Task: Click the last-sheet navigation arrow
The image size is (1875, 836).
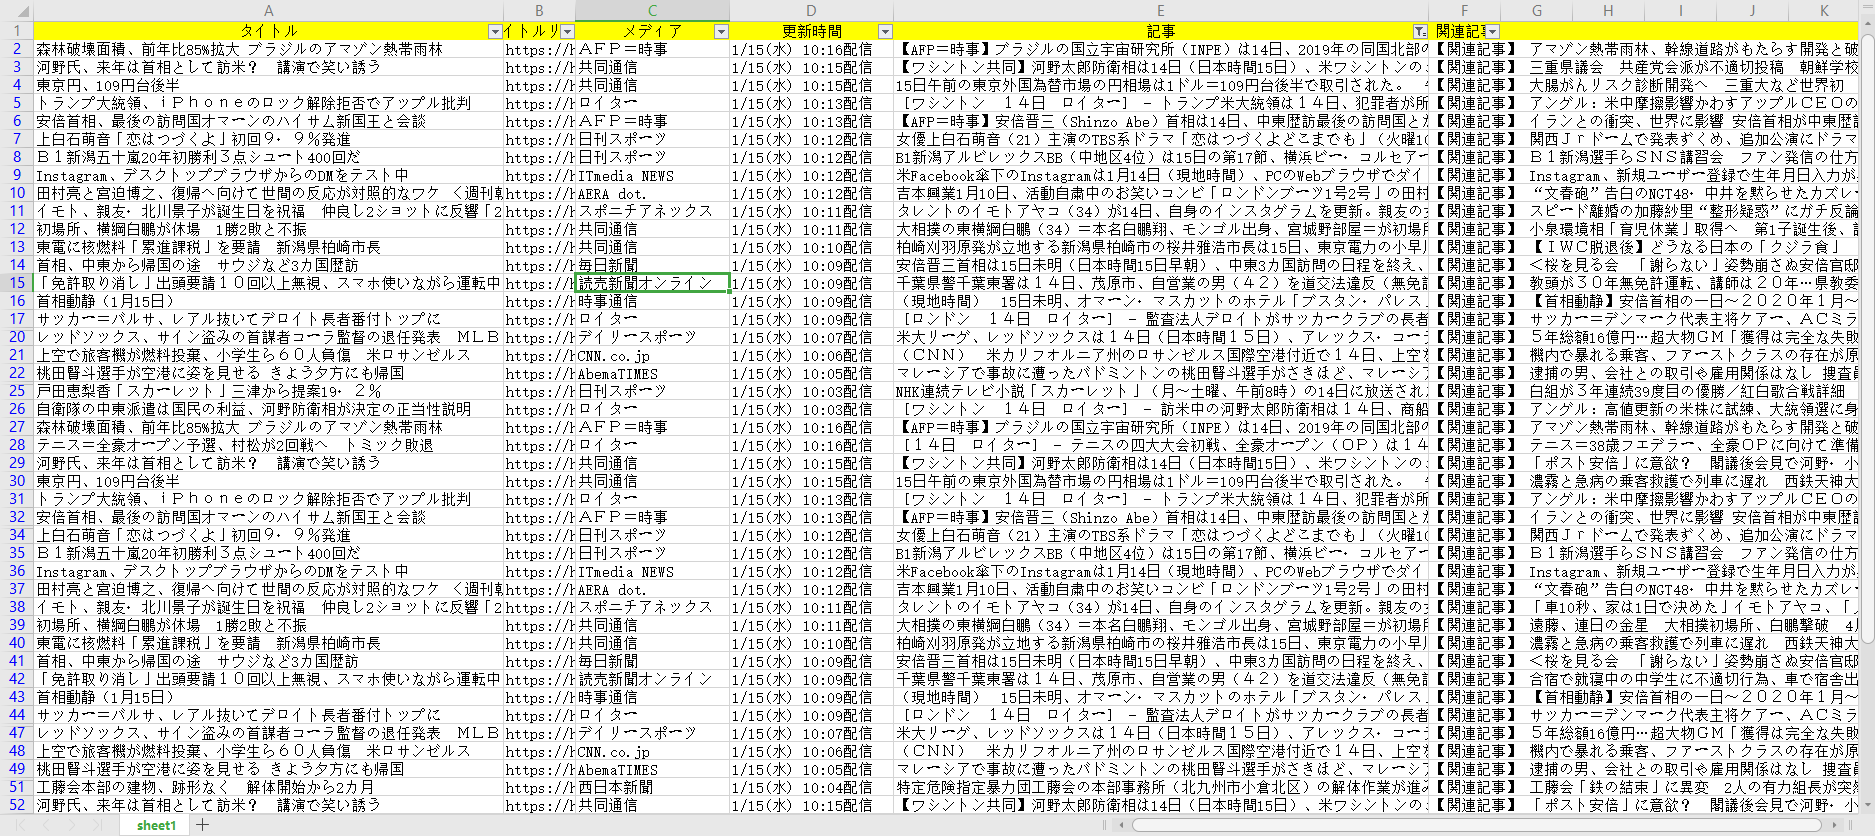Action: [x=97, y=825]
